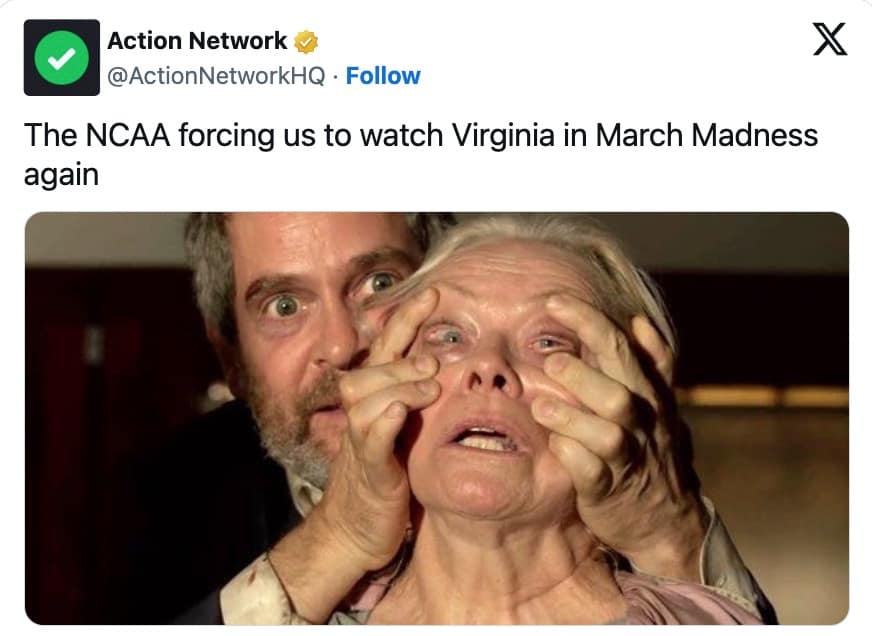This screenshot has height=636, width=872.
Task: Open the attached meme image
Action: (436, 418)
